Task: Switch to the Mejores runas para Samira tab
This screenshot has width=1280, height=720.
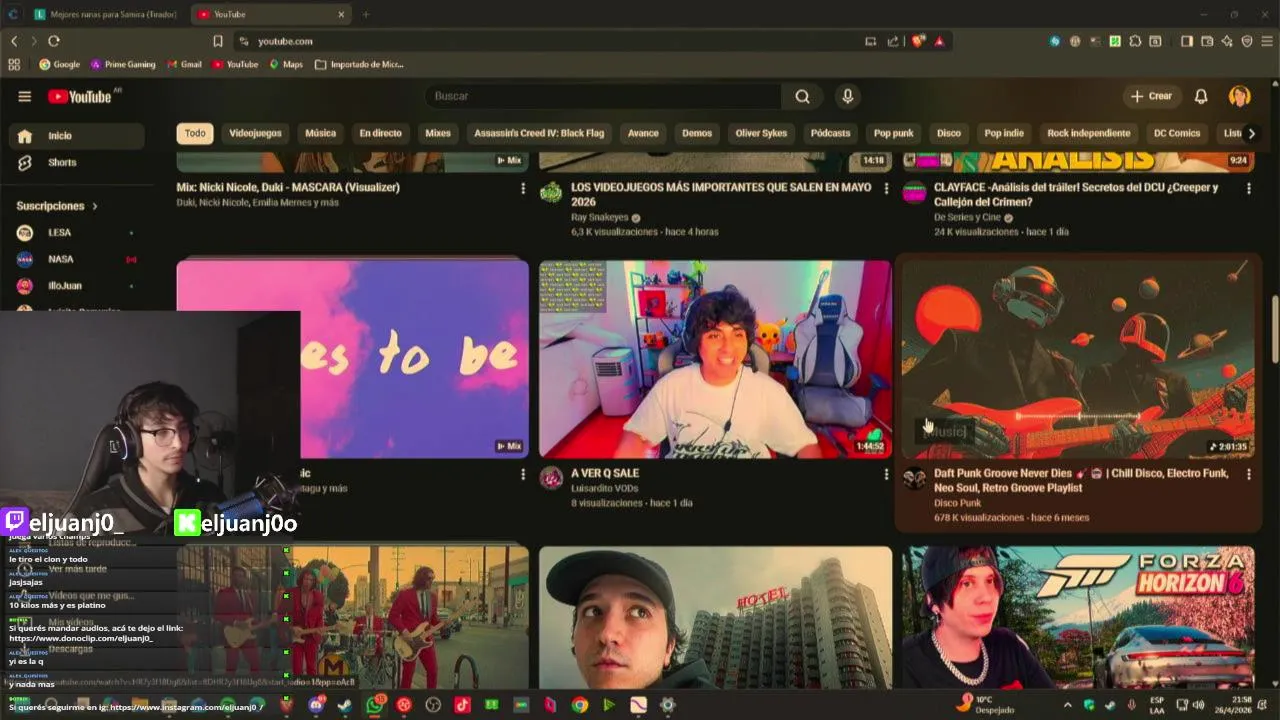Action: pyautogui.click(x=105, y=14)
